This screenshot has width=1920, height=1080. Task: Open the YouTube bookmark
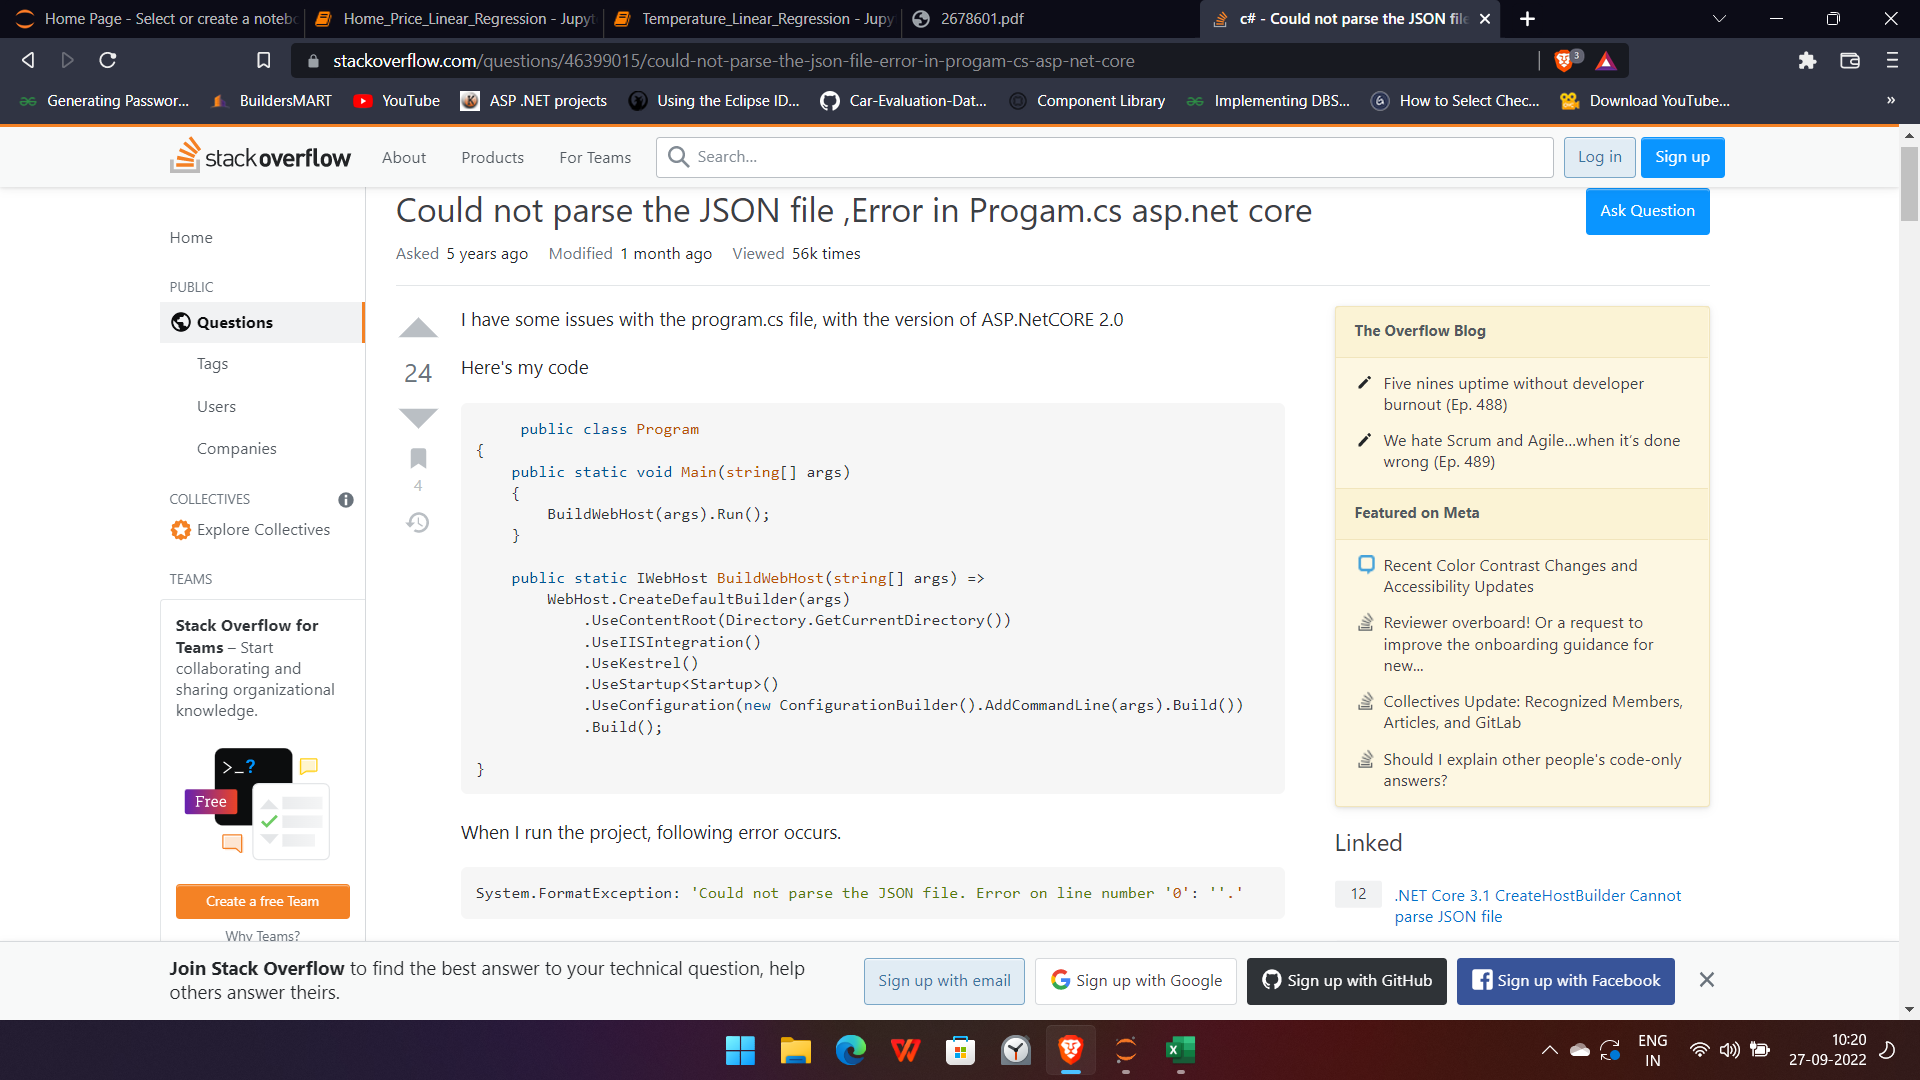click(397, 100)
